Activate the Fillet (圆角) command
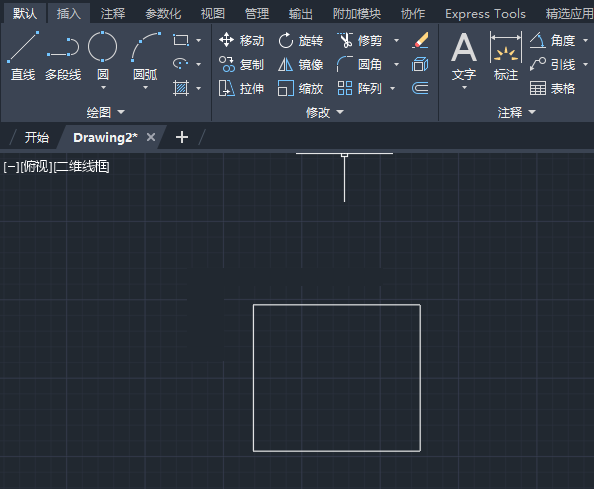Image resolution: width=594 pixels, height=489 pixels. click(359, 64)
